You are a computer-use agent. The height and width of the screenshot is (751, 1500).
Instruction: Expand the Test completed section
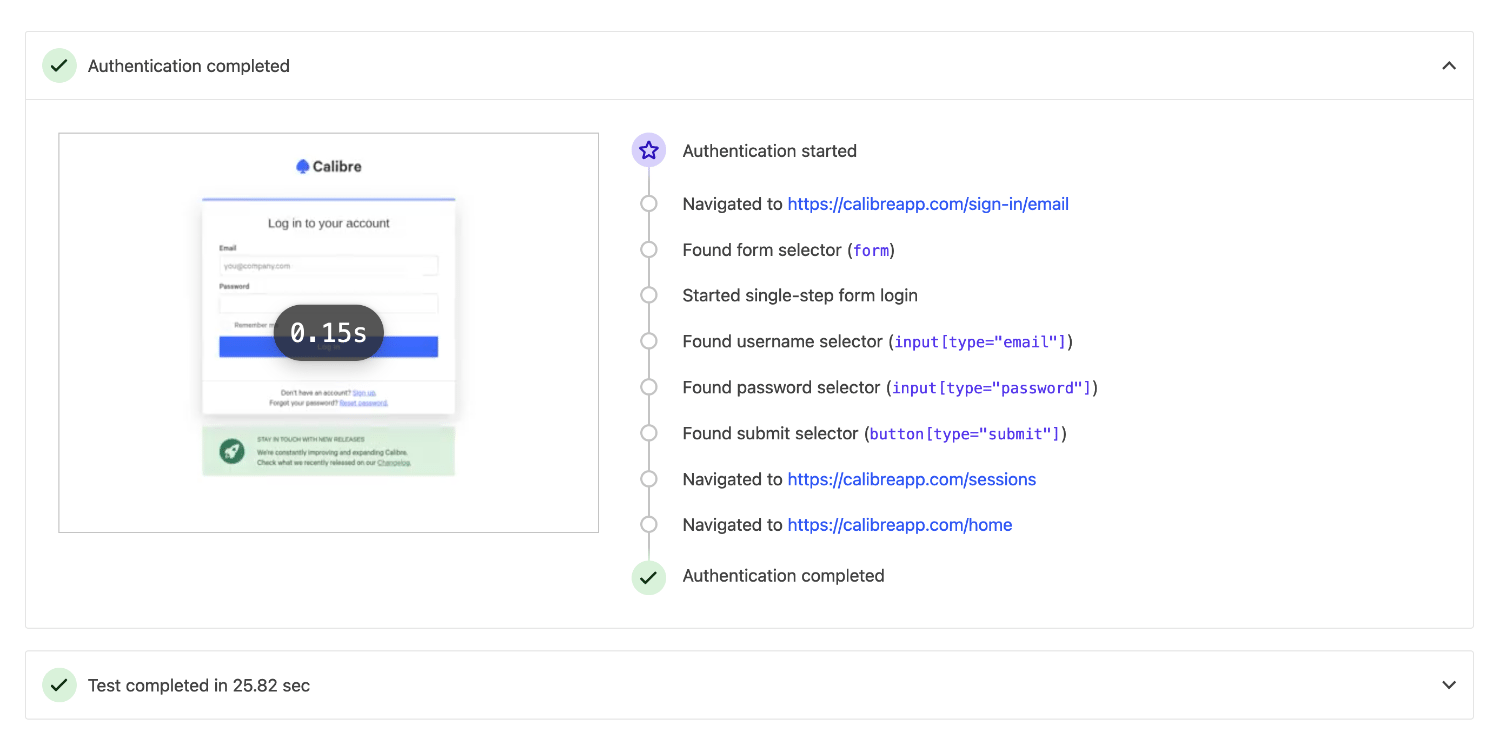coord(1449,685)
